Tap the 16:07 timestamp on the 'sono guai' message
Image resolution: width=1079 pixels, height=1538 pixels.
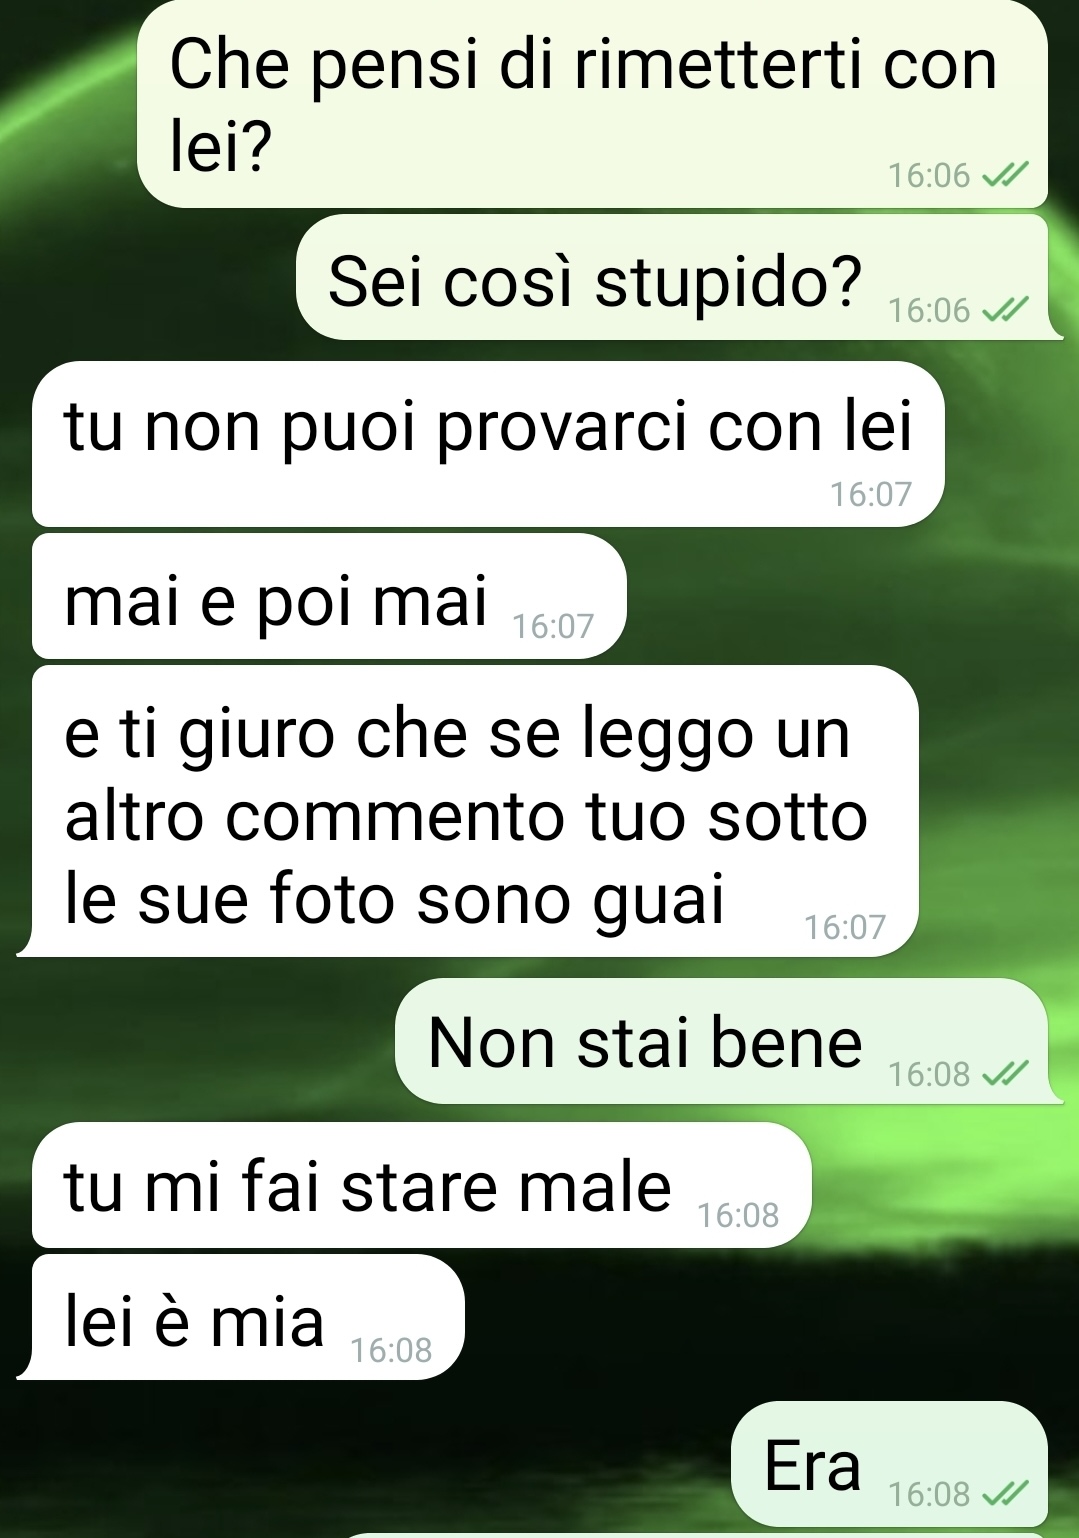pos(845,927)
